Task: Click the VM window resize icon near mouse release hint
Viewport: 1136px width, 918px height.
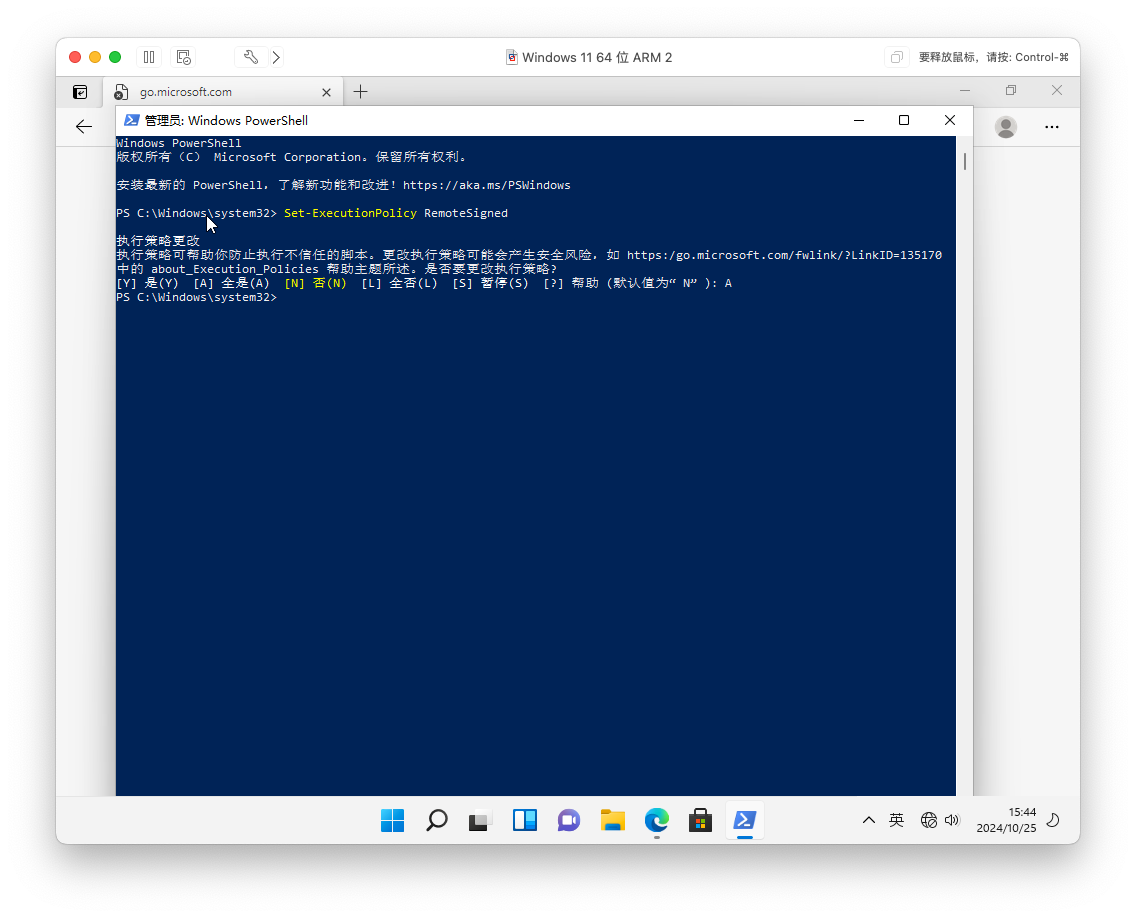Action: pos(897,57)
